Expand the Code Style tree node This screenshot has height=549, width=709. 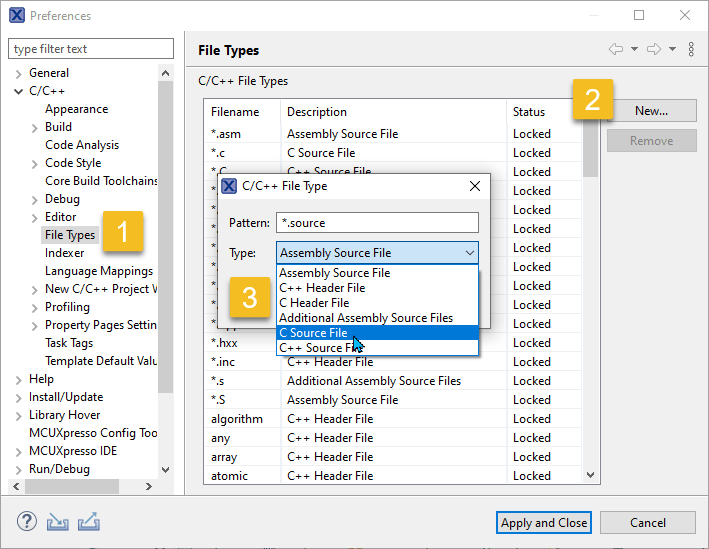click(34, 163)
